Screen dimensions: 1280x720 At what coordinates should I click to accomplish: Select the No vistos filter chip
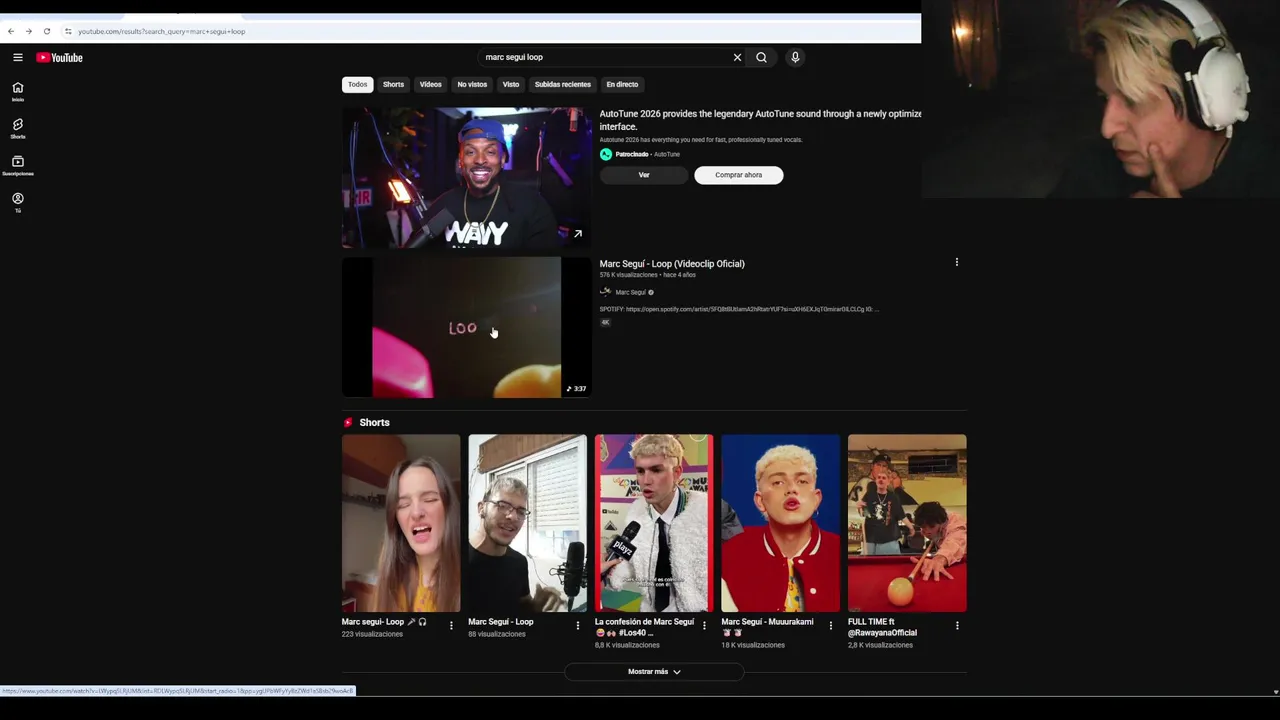tap(472, 84)
